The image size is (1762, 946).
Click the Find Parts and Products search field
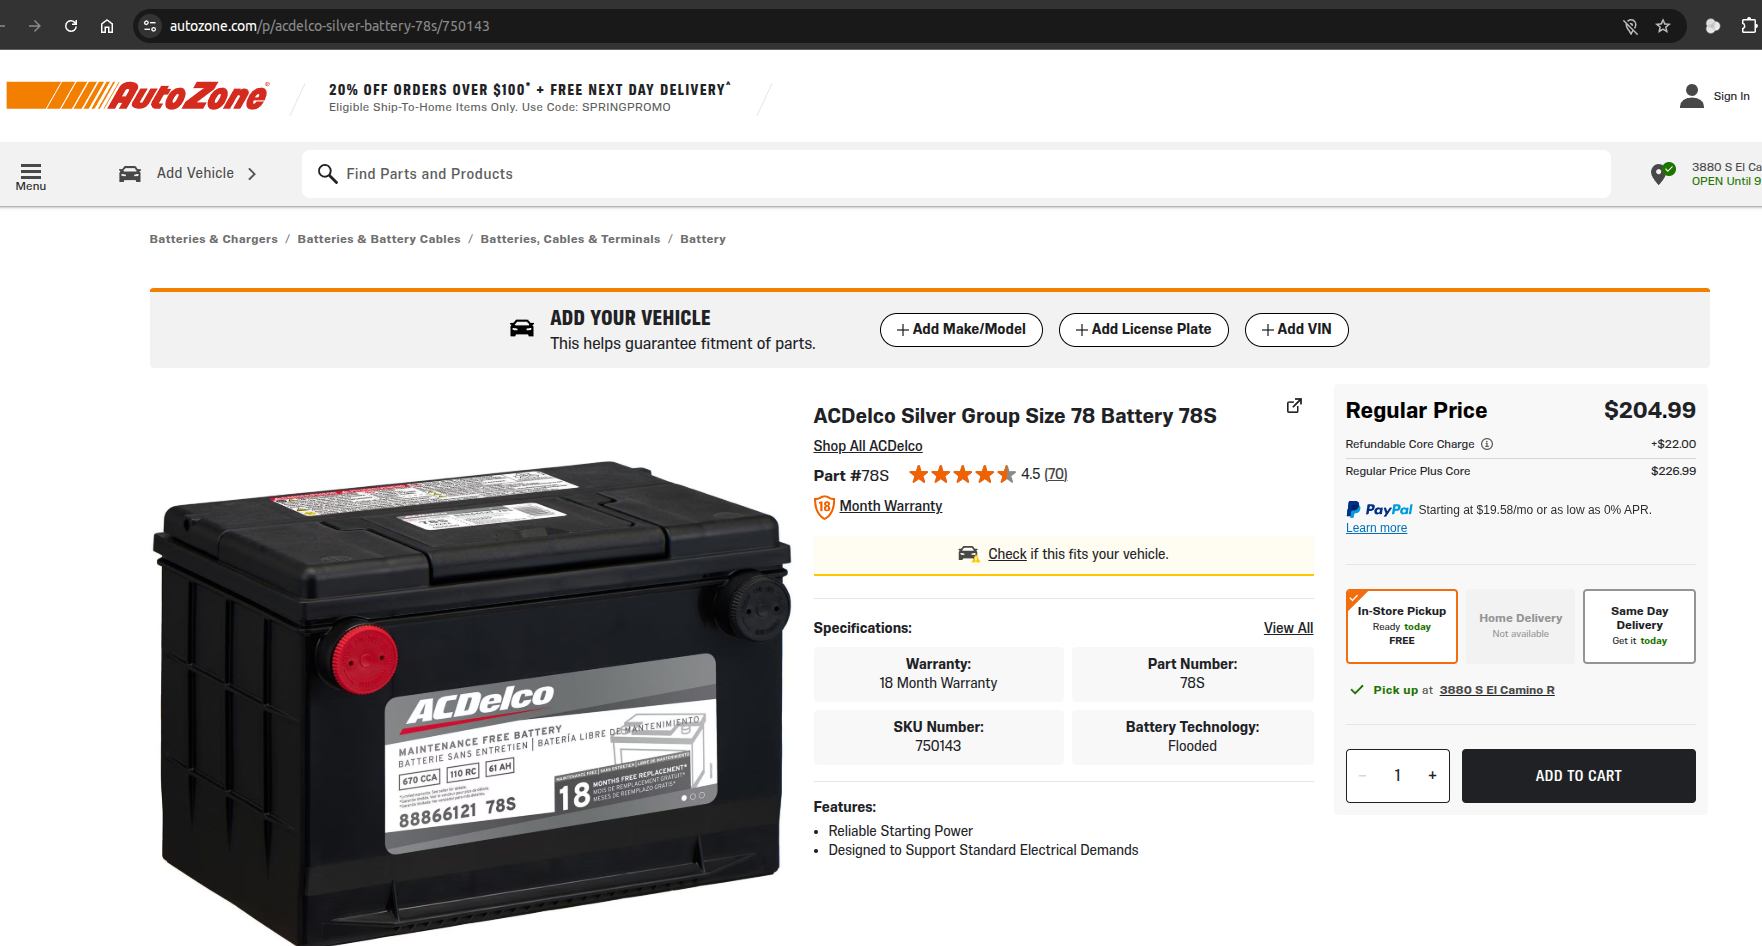(x=956, y=174)
